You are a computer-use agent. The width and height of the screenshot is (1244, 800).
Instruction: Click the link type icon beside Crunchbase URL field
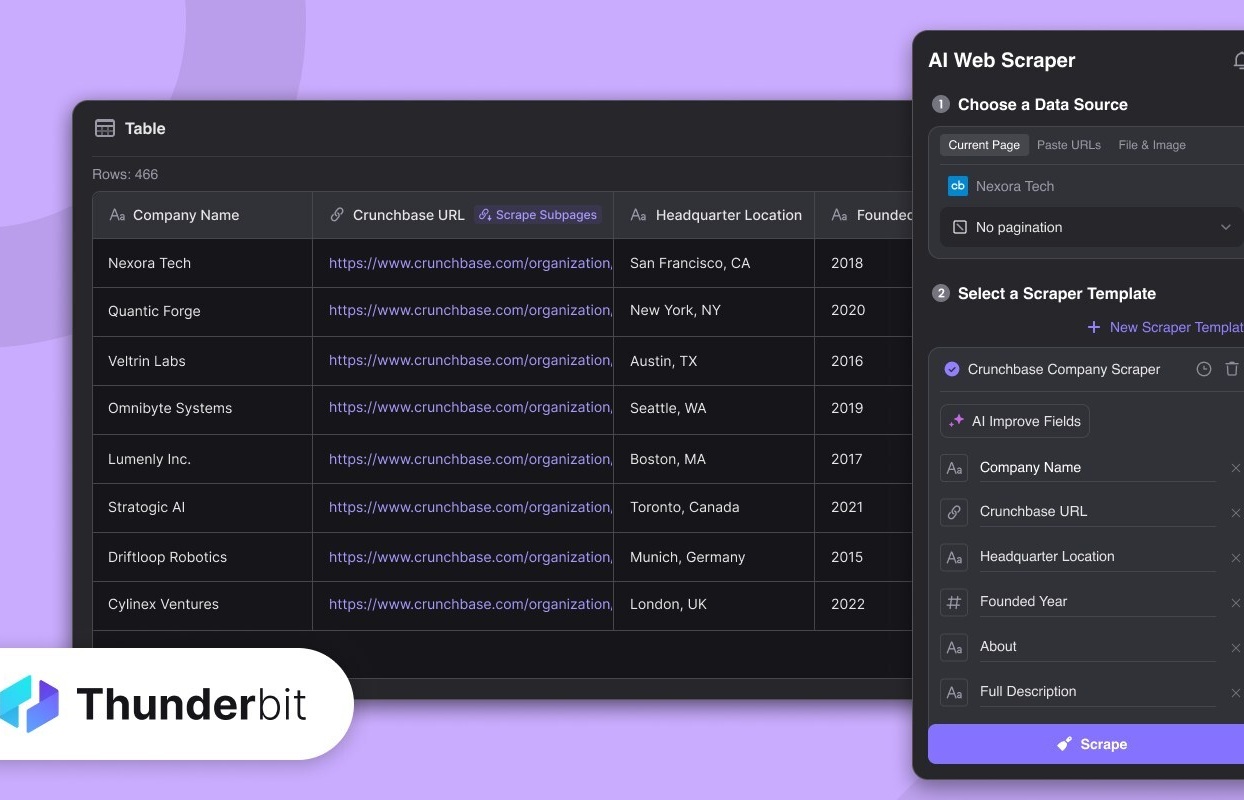[x=954, y=512]
